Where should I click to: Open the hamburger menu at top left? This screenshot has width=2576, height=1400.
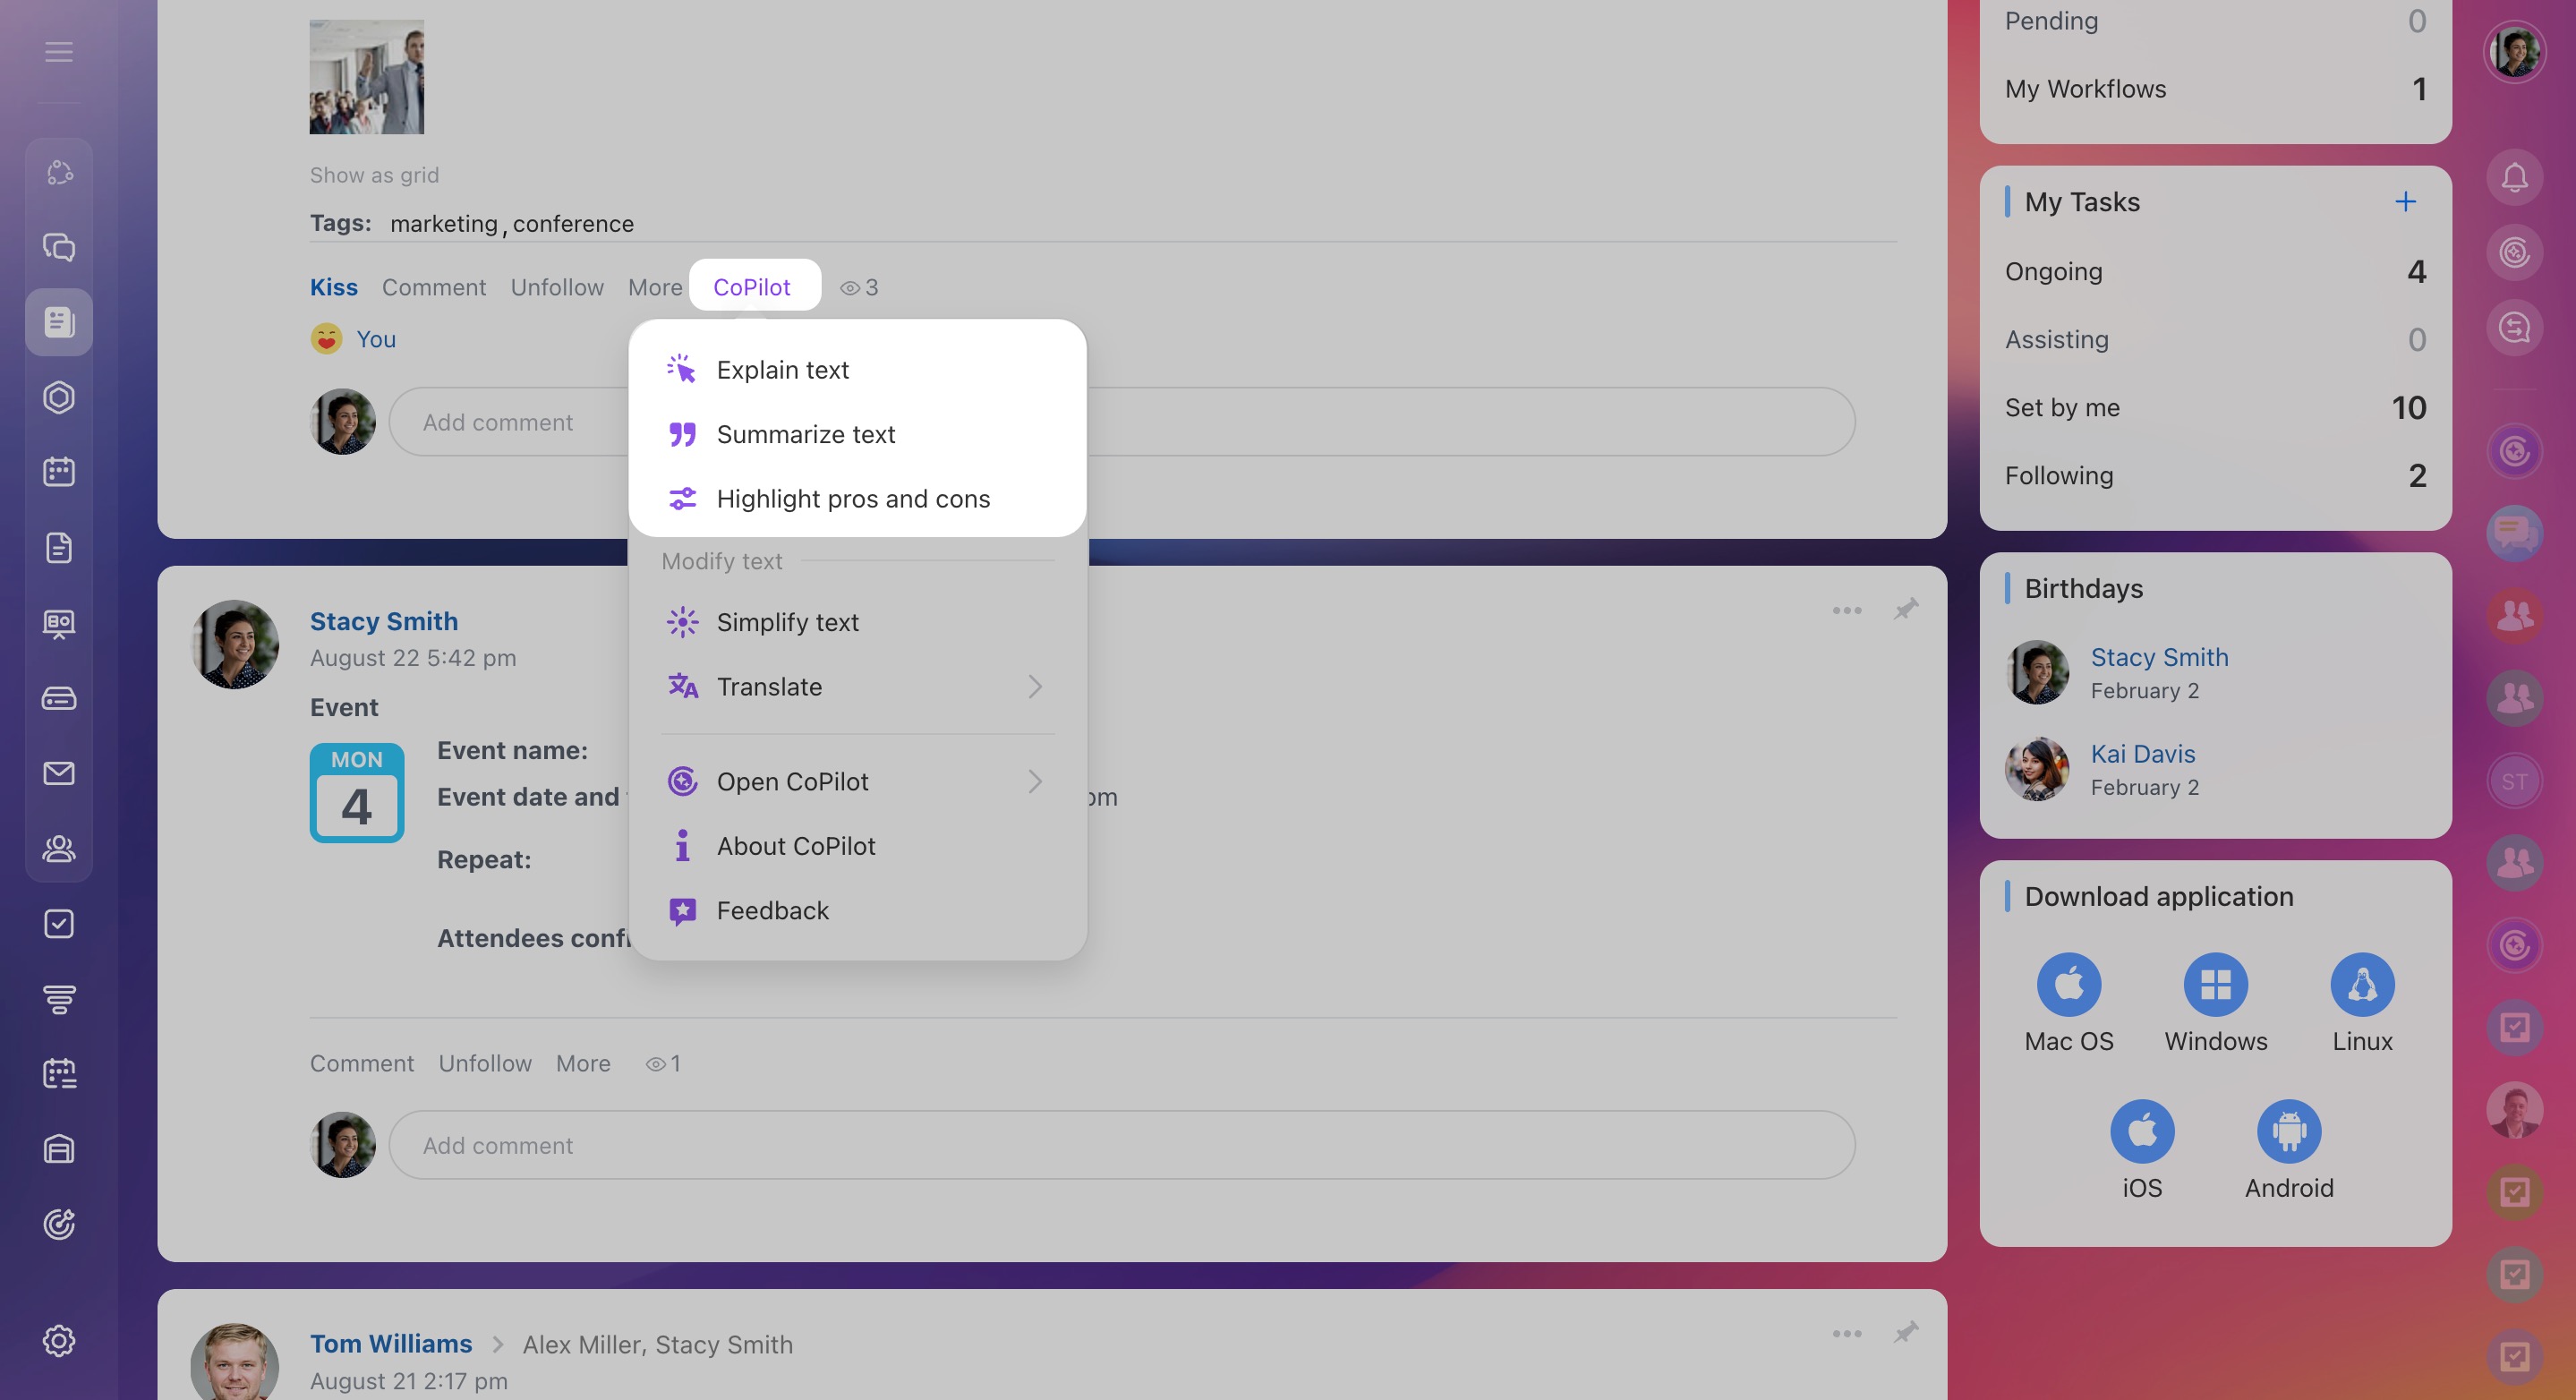pyautogui.click(x=59, y=51)
